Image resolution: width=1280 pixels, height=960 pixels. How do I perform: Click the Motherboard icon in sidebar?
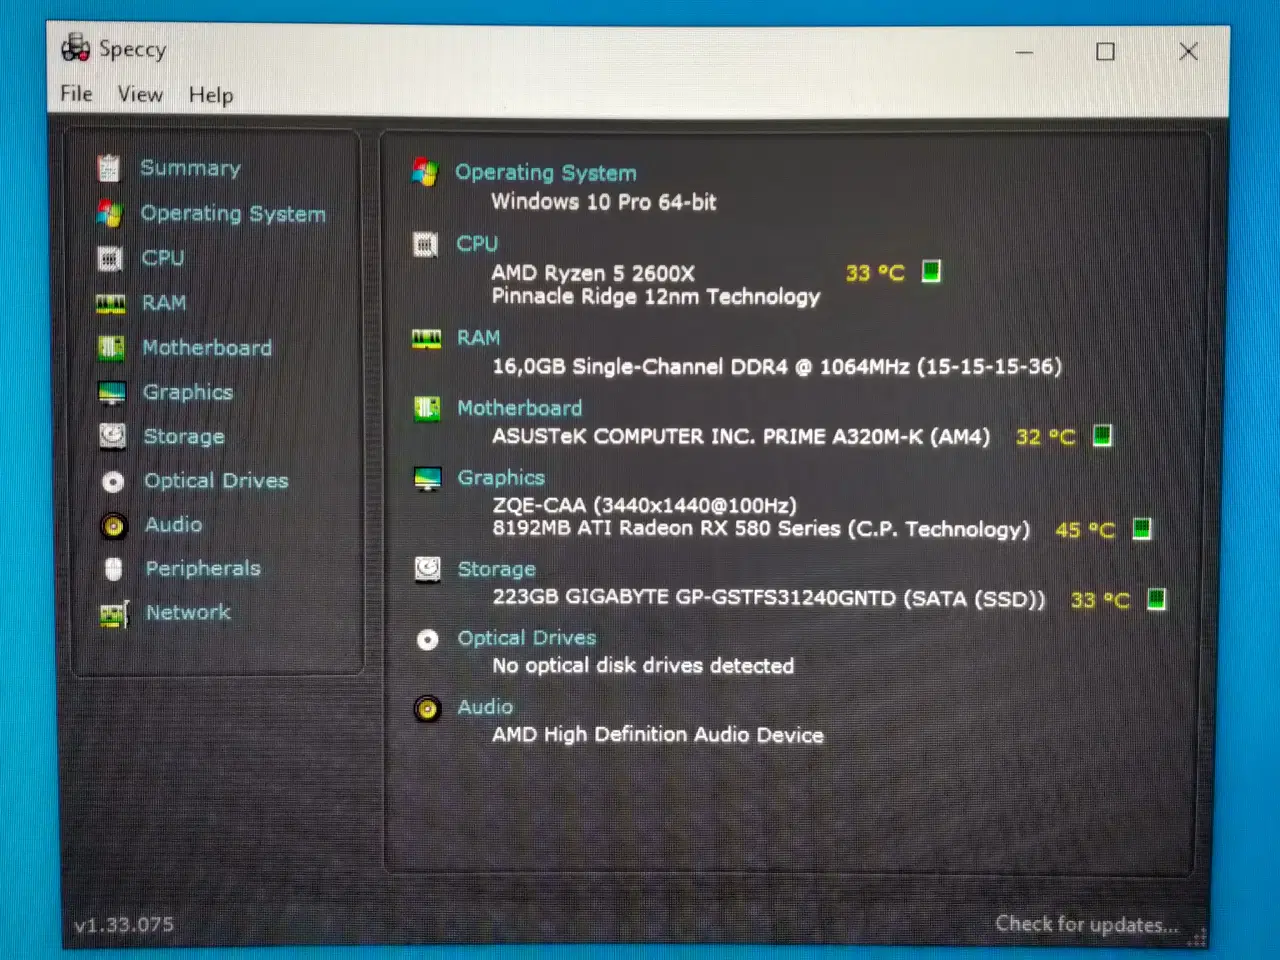[x=111, y=348]
